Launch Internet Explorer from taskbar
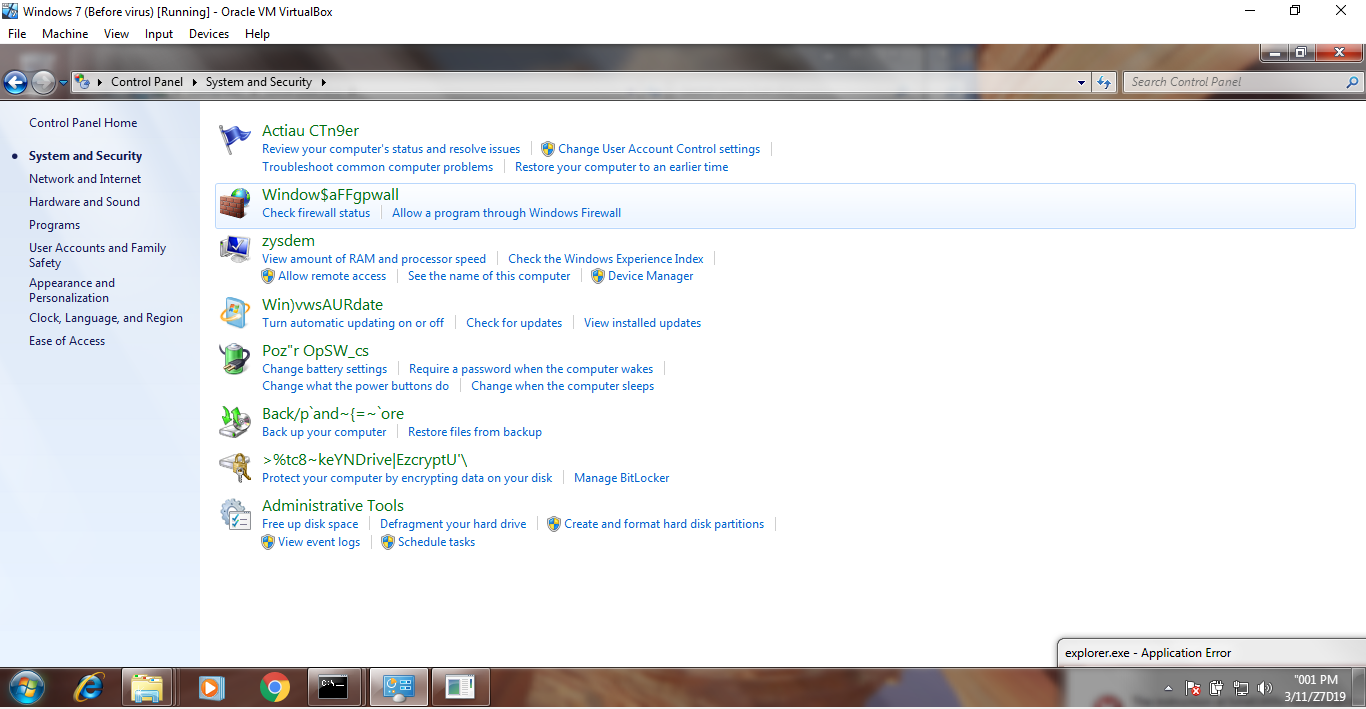Image resolution: width=1366 pixels, height=709 pixels. [90, 688]
